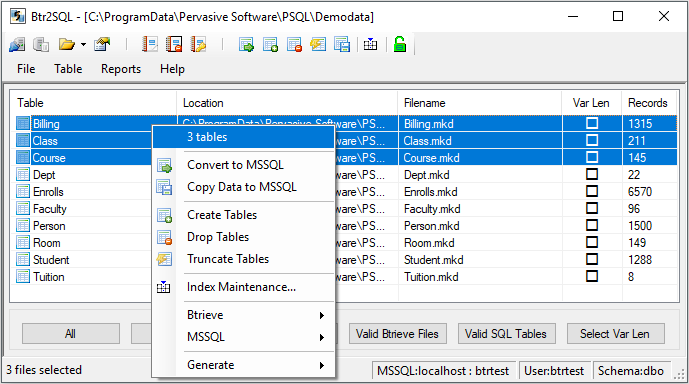Select Truncate Tables from context menu
Screen dimensions: 689x384
(243, 259)
